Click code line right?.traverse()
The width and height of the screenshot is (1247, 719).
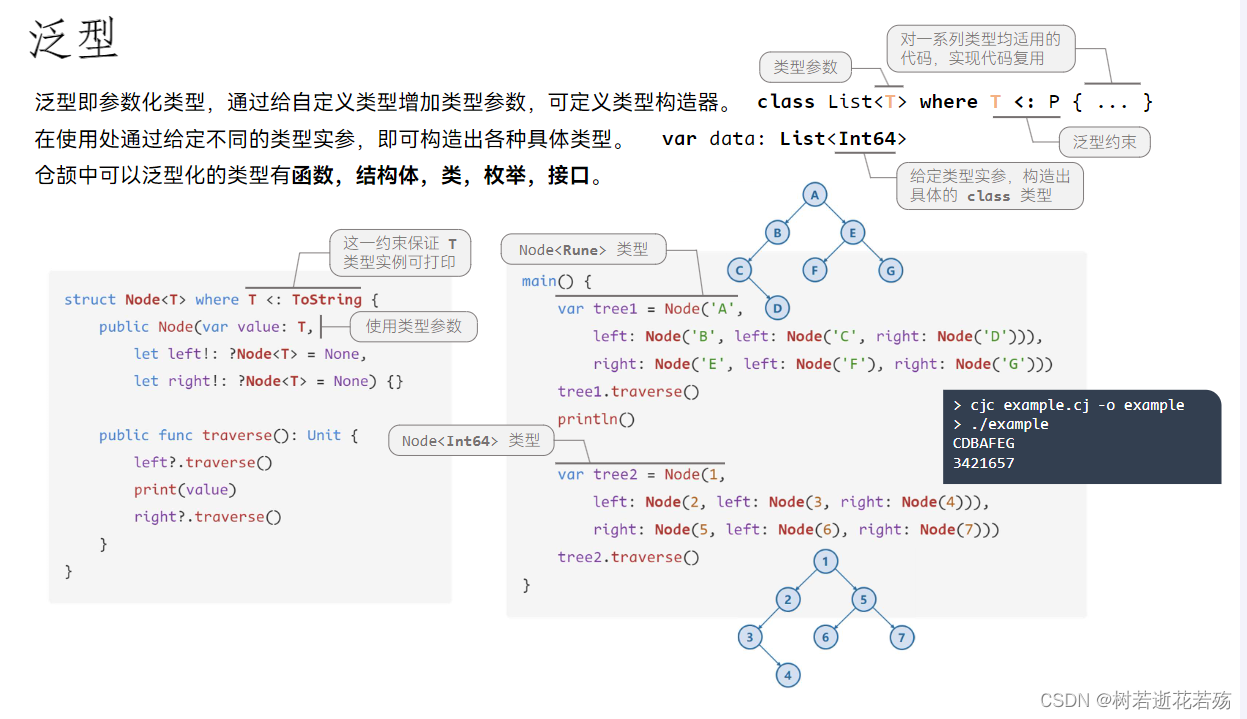point(207,517)
